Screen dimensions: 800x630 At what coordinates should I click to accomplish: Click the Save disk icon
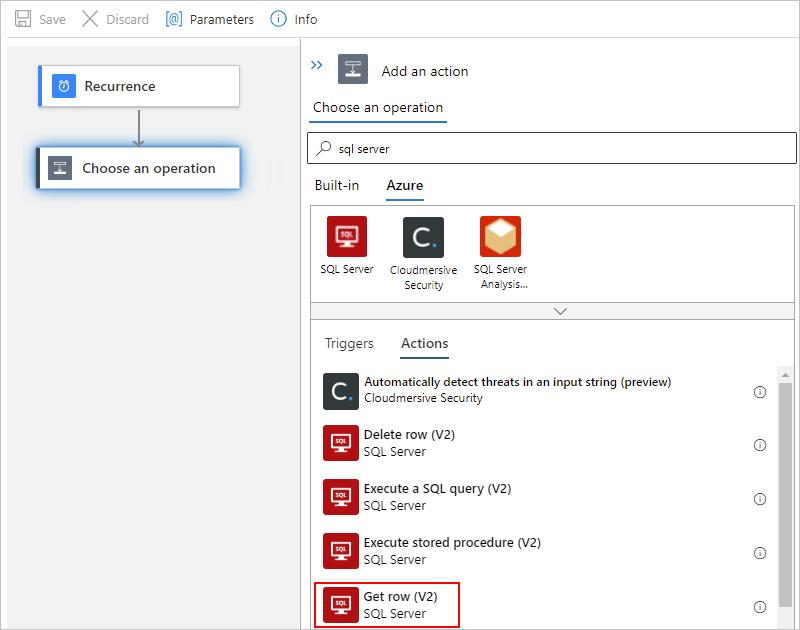pos(23,19)
